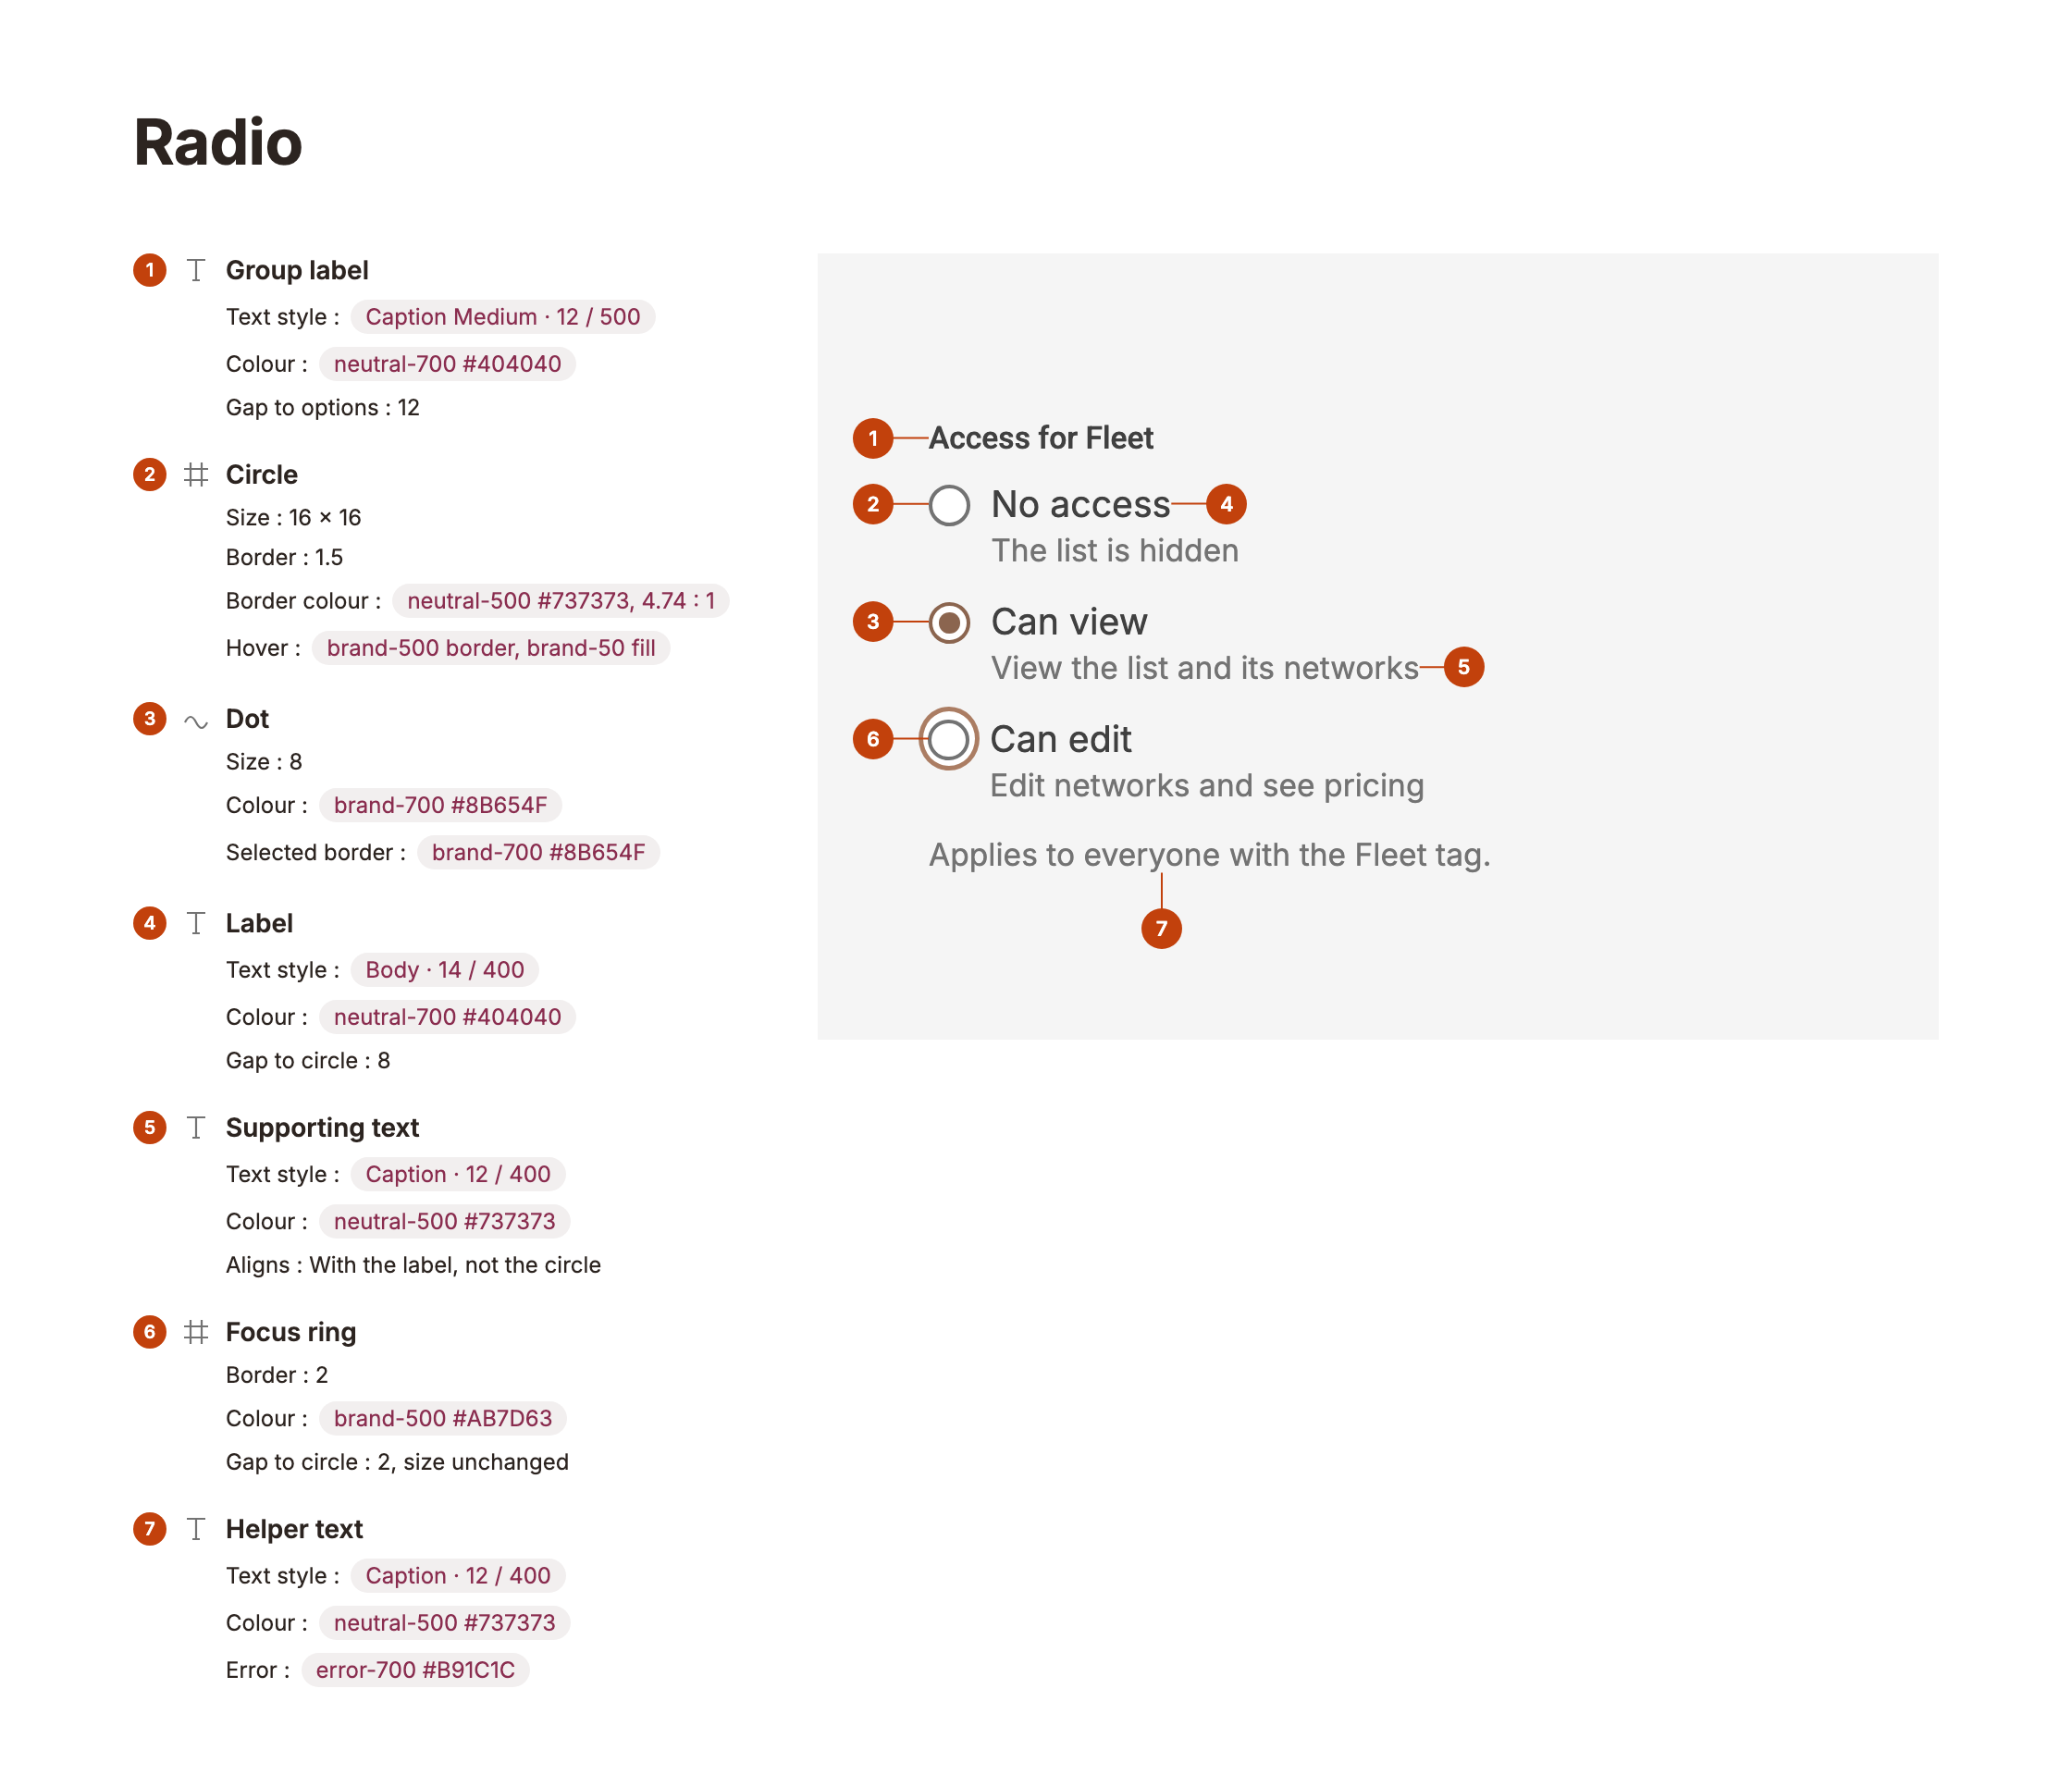2072x1775 pixels.
Task: Click the Can edit label text
Action: (1061, 739)
